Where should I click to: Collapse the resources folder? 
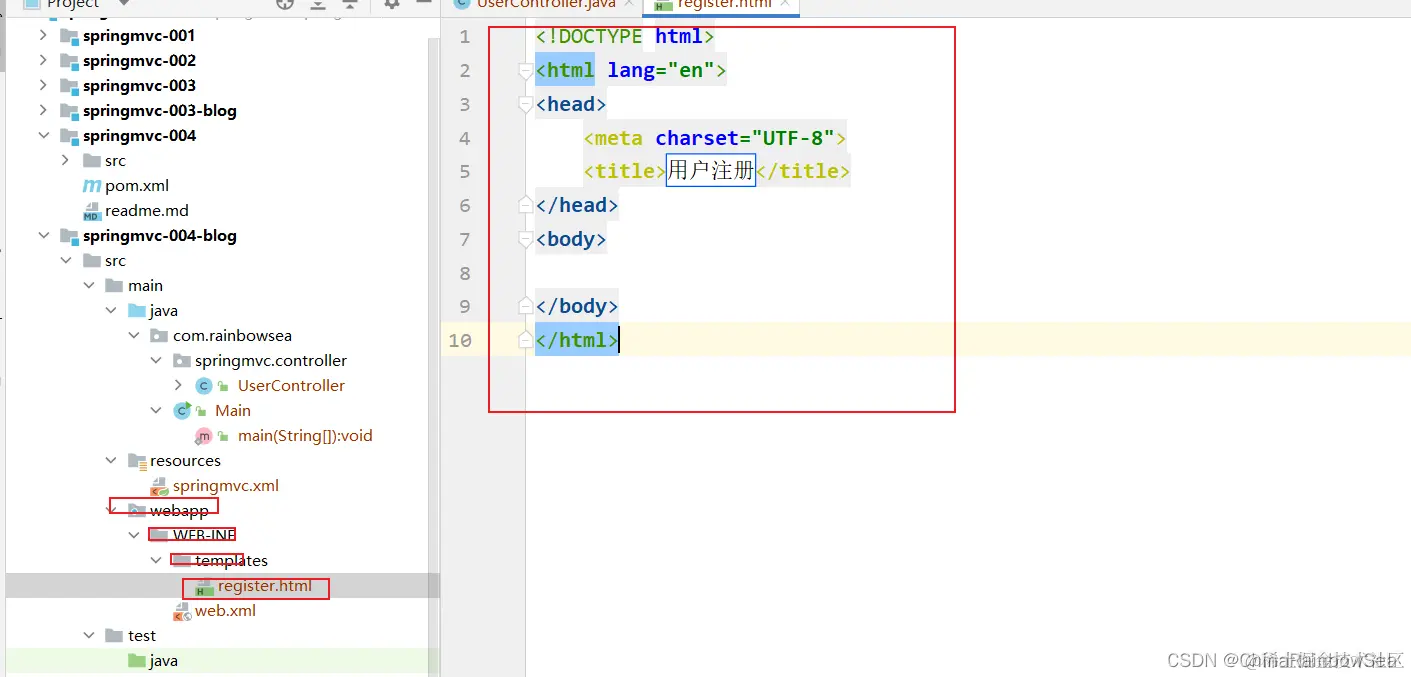111,460
